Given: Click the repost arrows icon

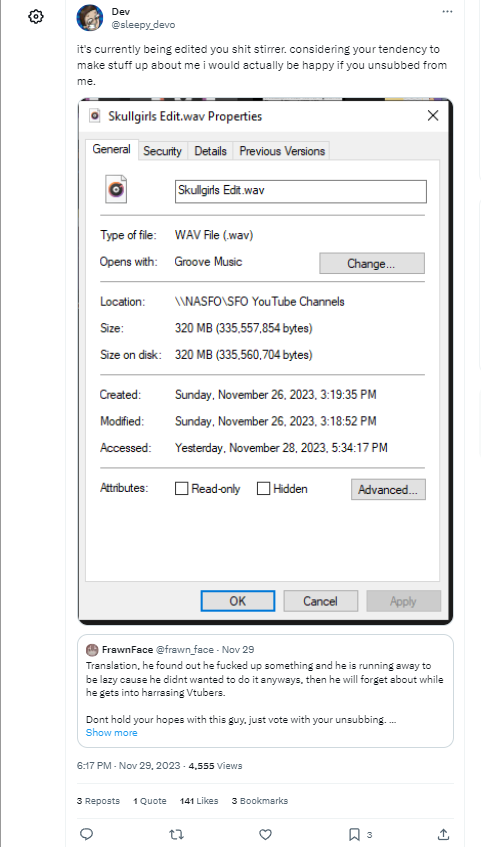Looking at the screenshot, I should [176, 834].
